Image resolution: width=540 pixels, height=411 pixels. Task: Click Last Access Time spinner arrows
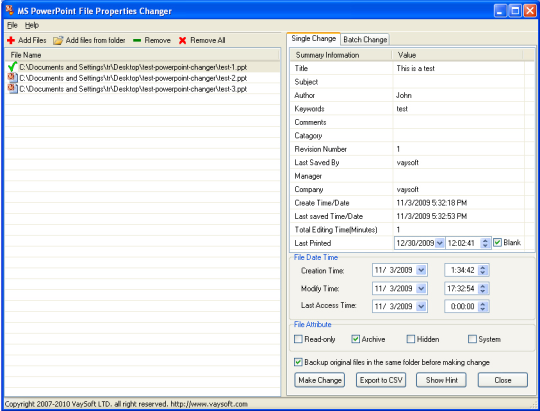483,306
